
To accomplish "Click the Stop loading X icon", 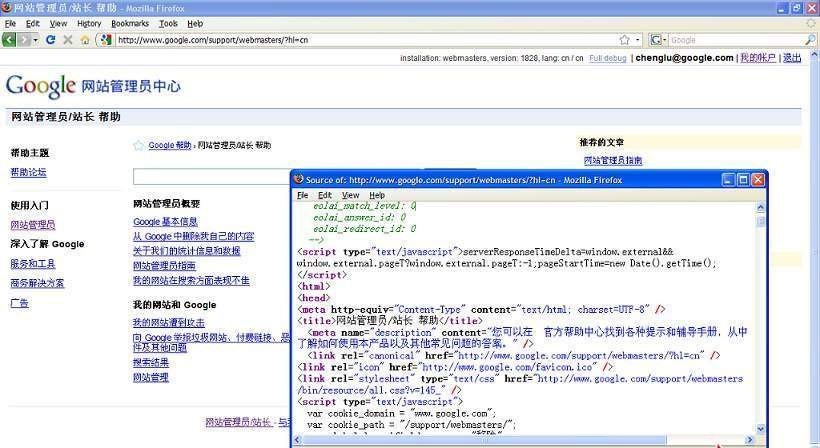I will [67, 40].
